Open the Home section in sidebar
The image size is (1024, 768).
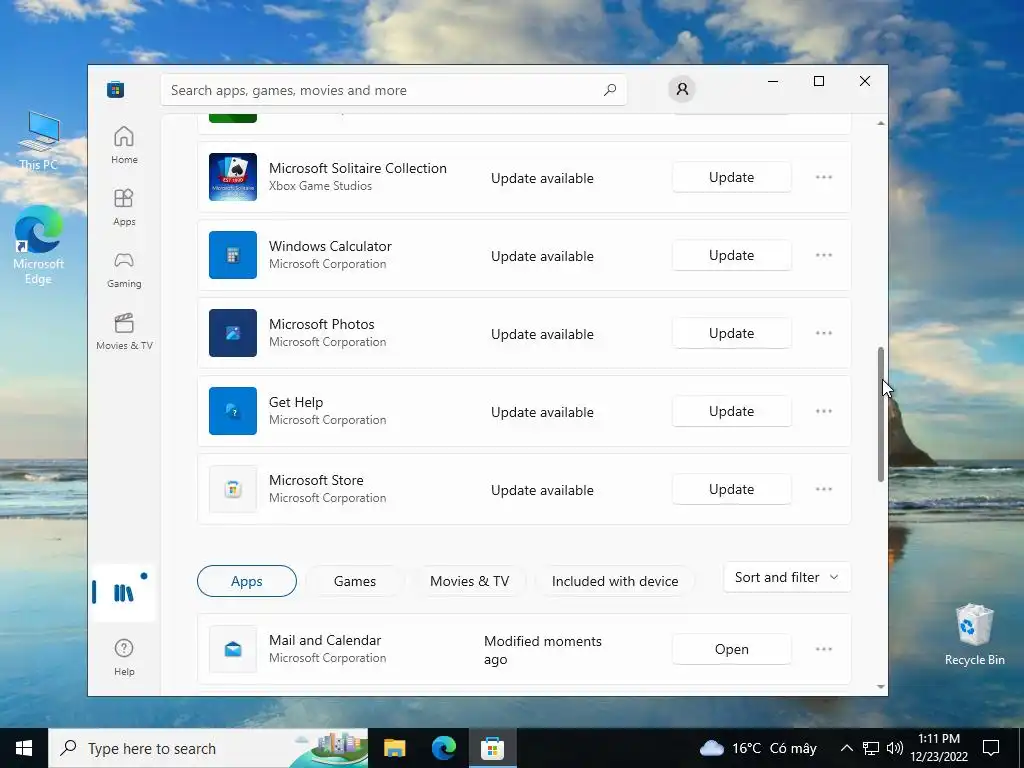pyautogui.click(x=124, y=145)
